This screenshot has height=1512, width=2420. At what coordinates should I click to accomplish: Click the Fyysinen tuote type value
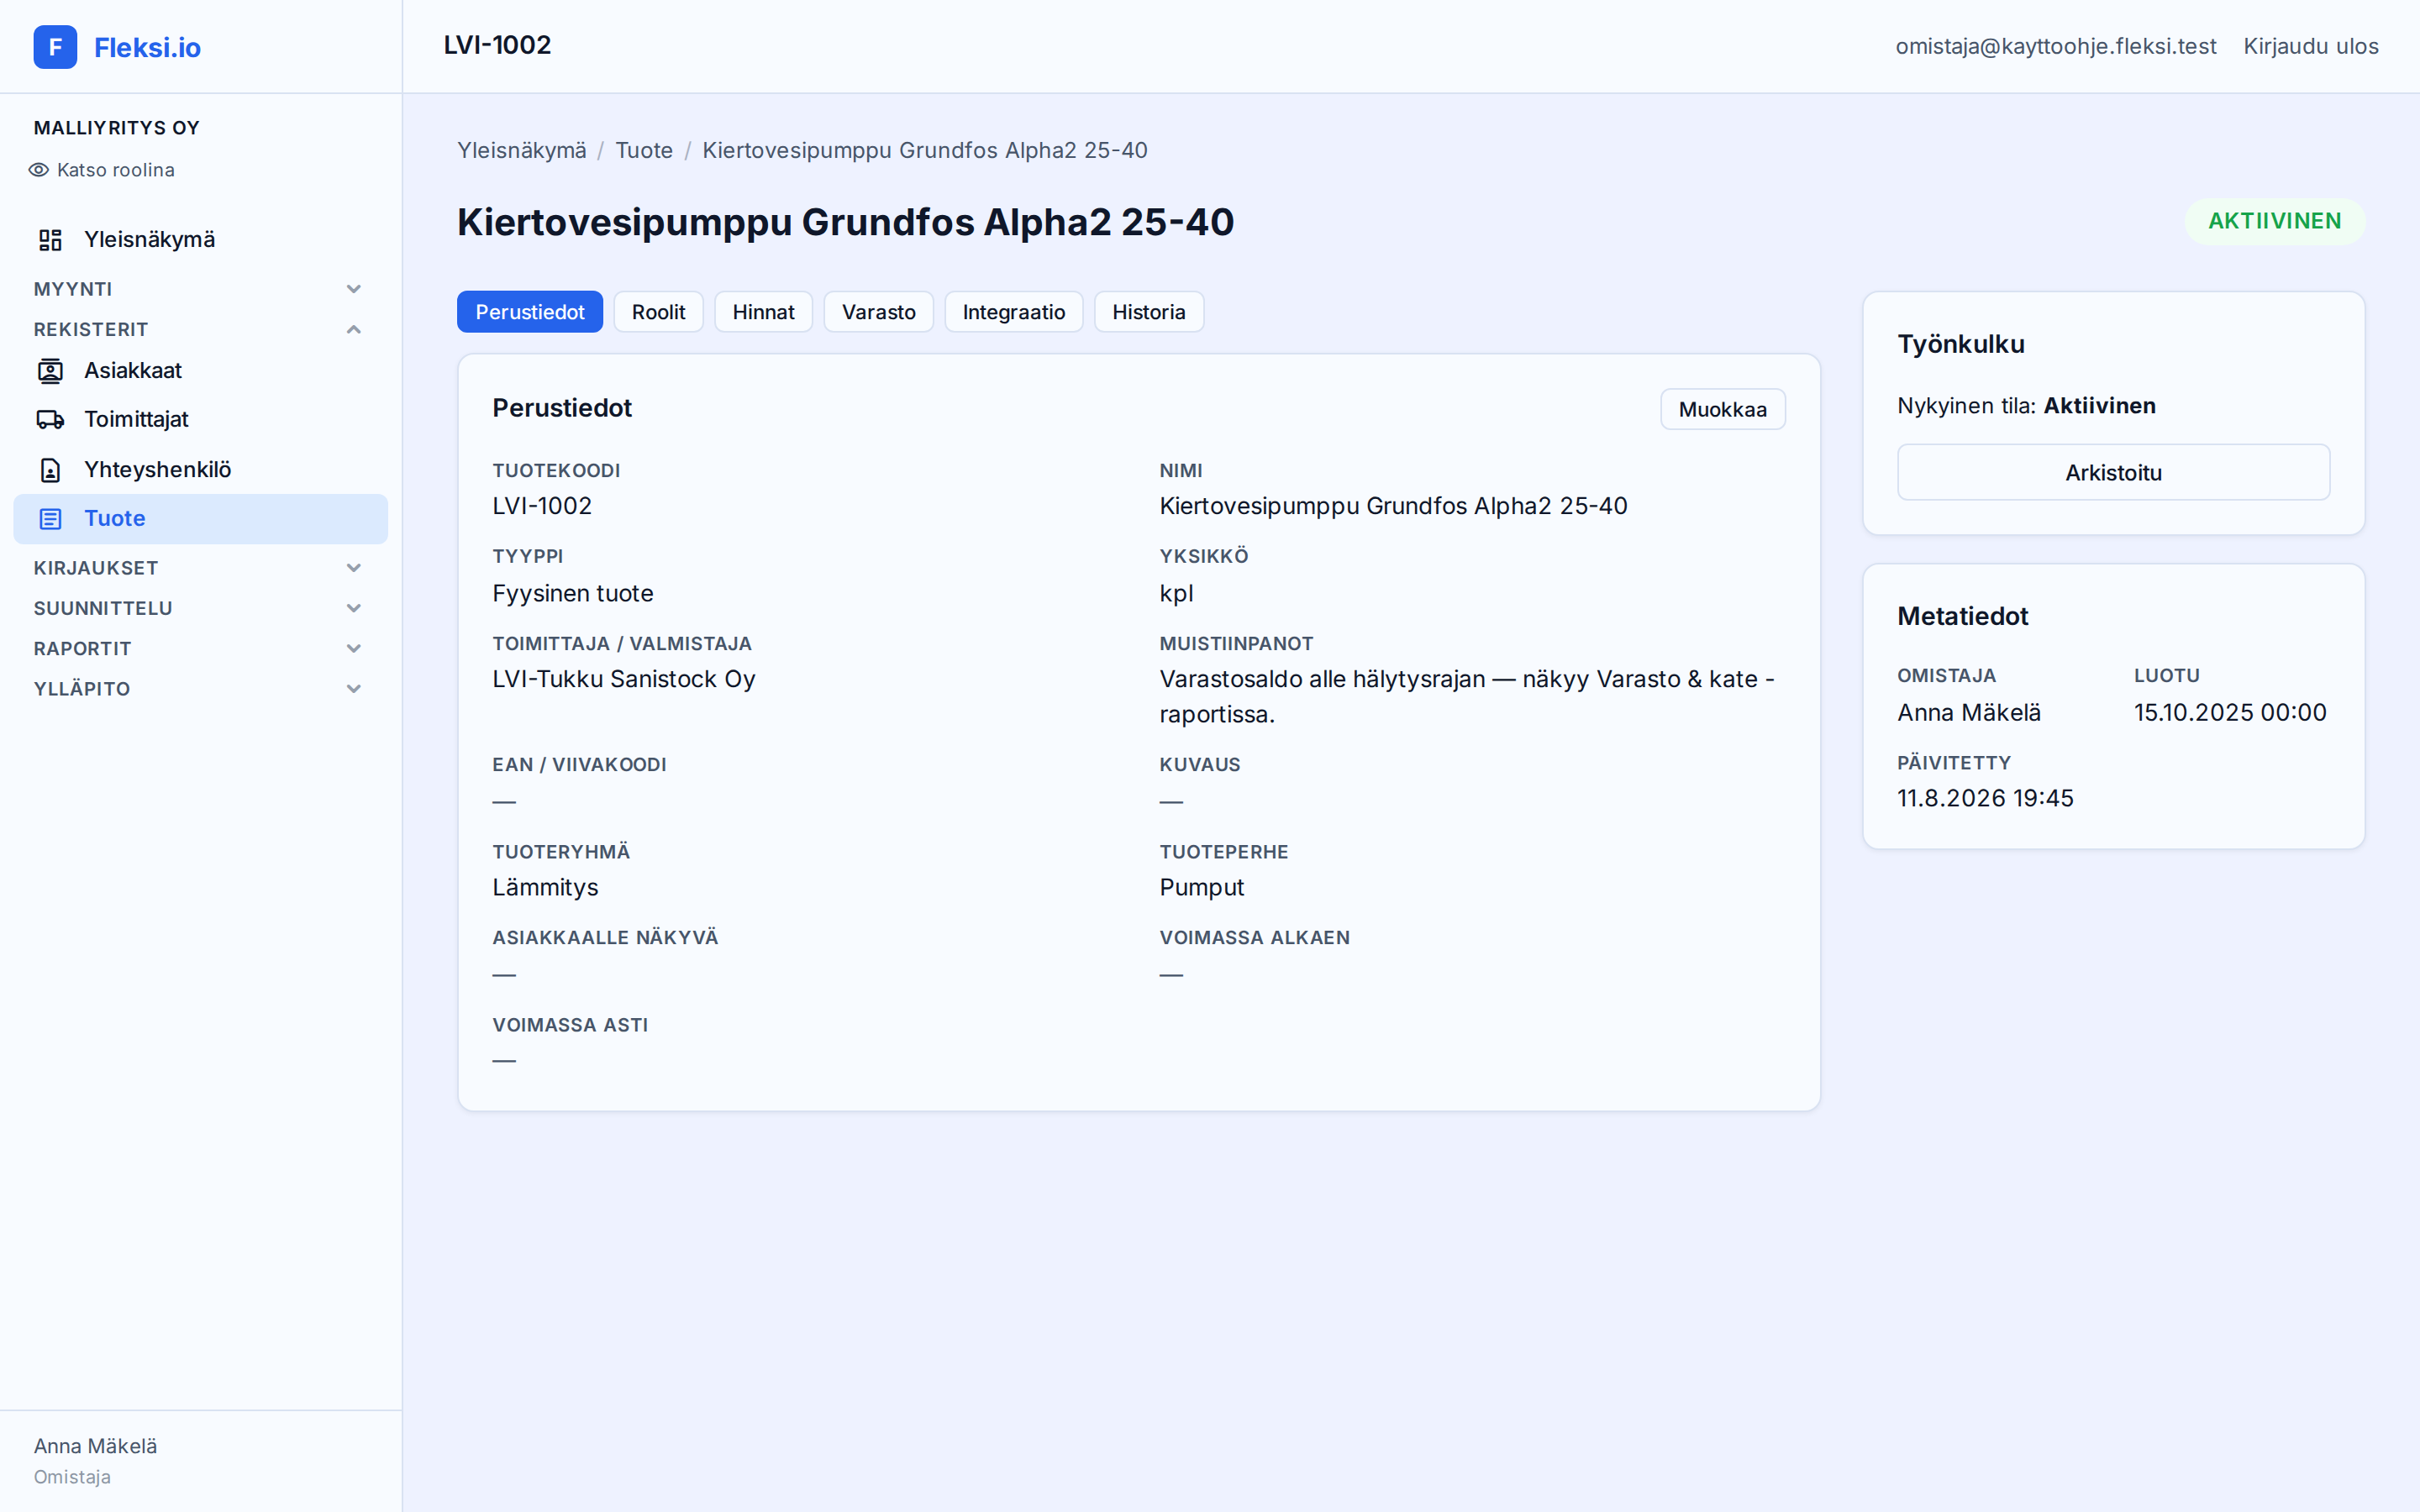[x=573, y=593]
